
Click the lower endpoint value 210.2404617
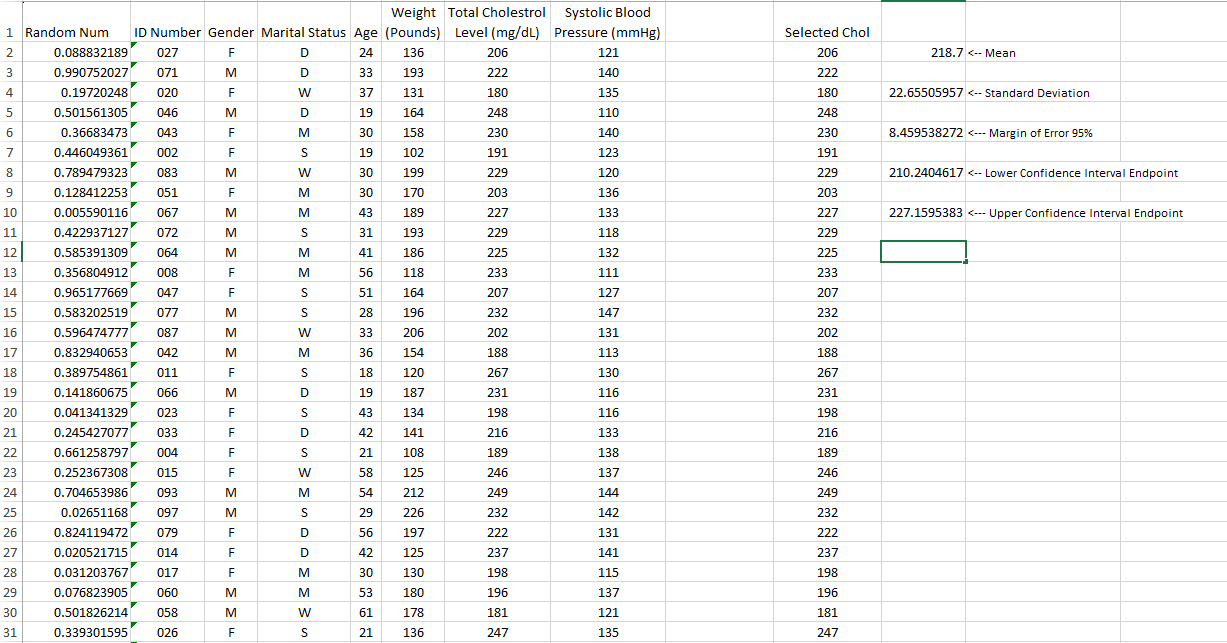click(923, 172)
